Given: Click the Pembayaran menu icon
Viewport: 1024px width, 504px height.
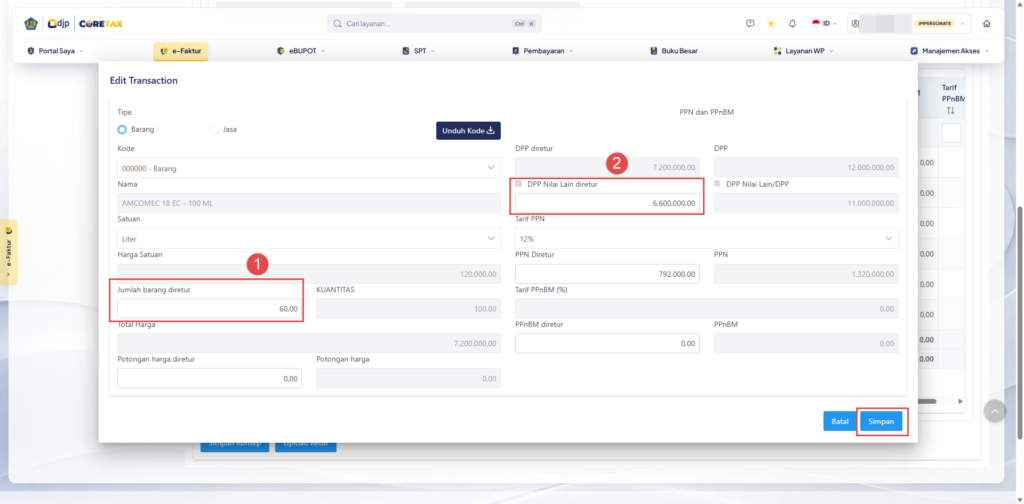Looking at the screenshot, I should 515,50.
